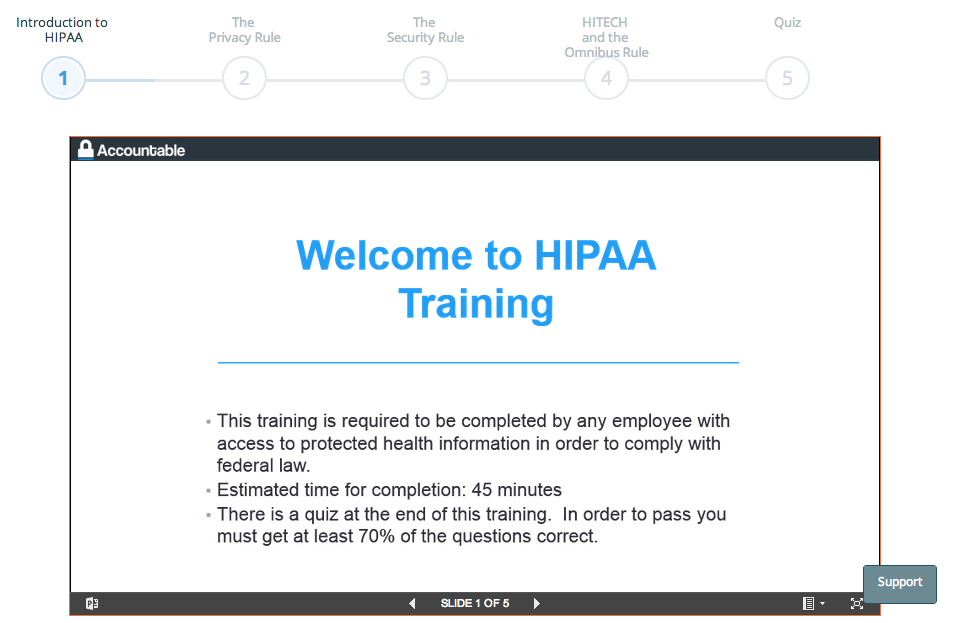Open the slide viewer options menu dropdown
Viewport: 954px width, 623px height.
click(x=813, y=603)
